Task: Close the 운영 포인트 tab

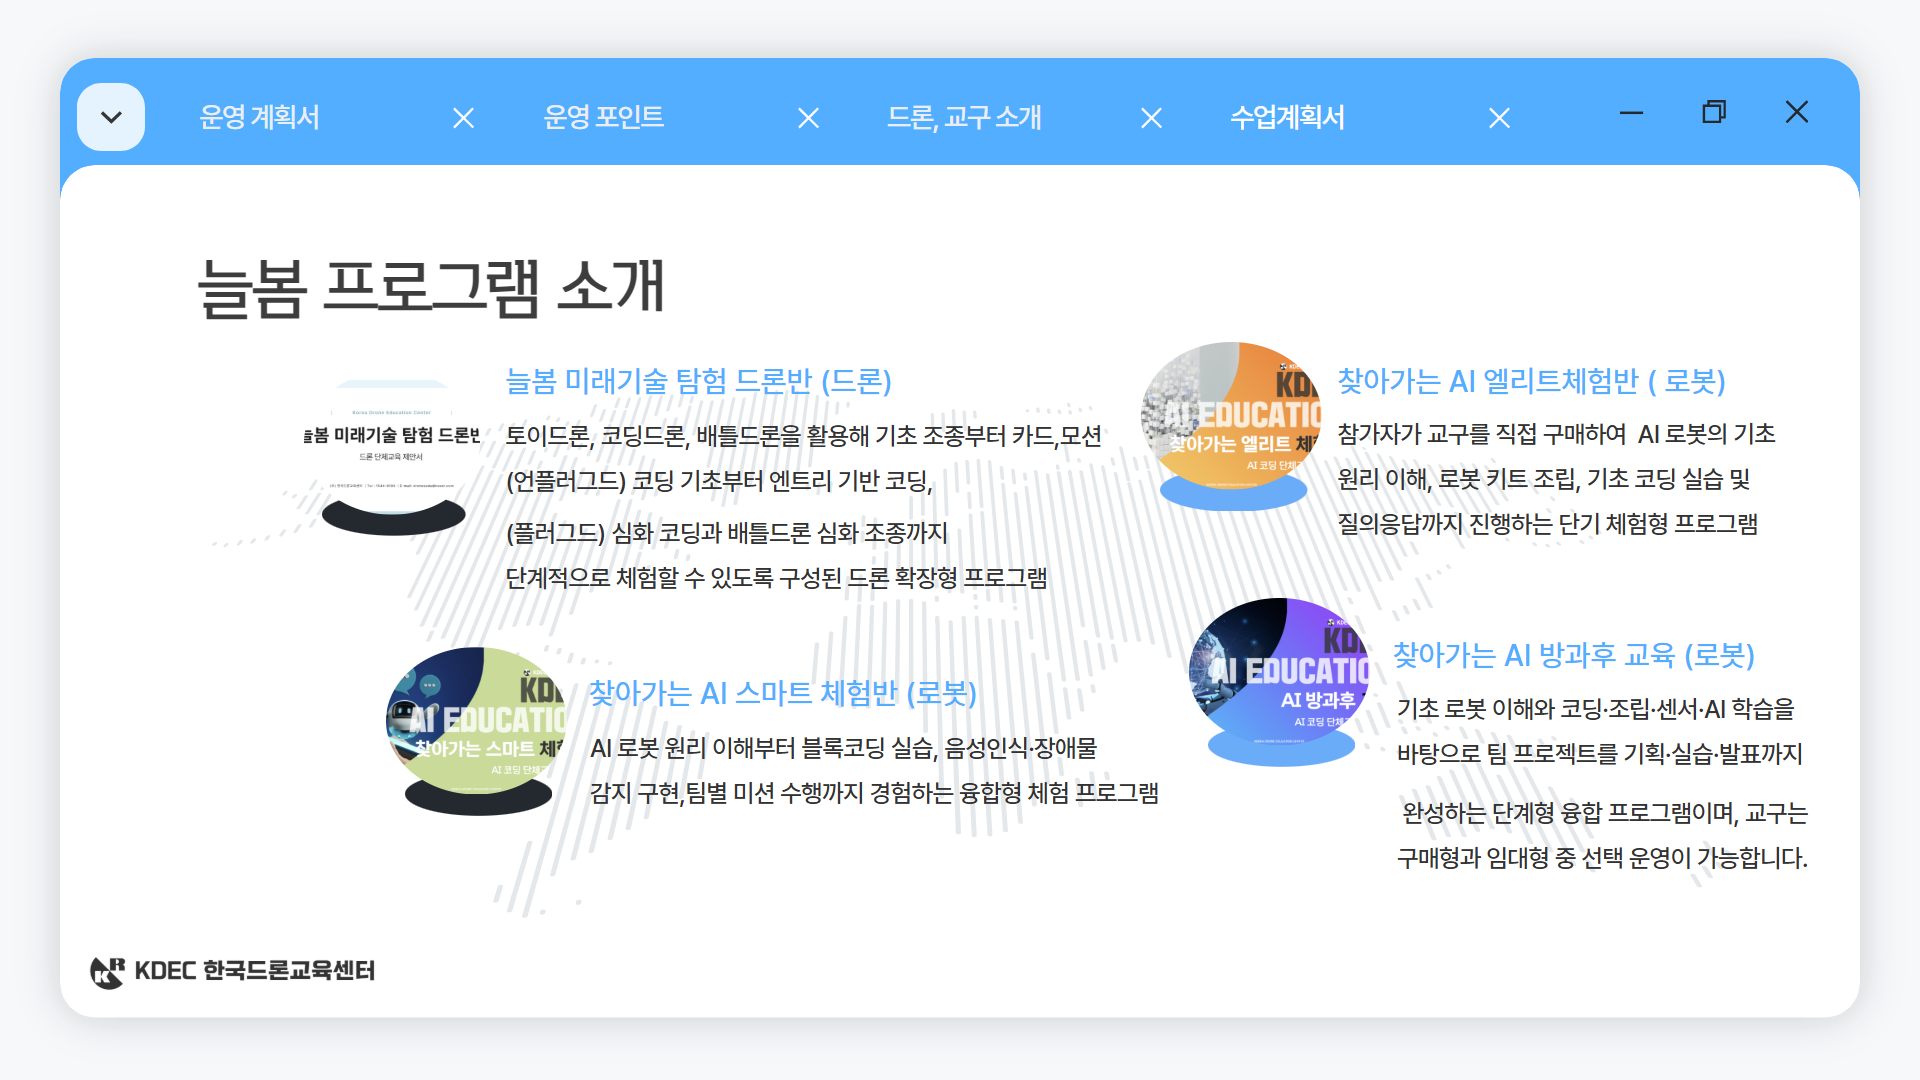Action: click(x=808, y=118)
